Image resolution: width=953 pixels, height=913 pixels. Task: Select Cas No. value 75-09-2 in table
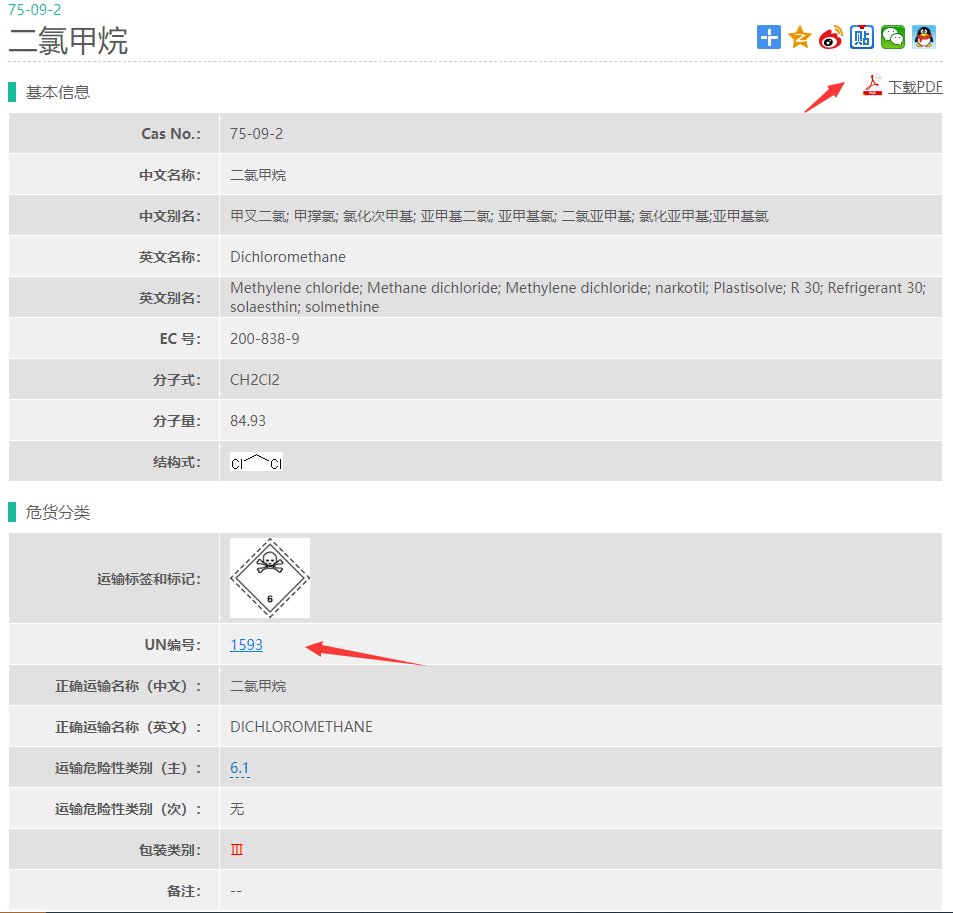[x=256, y=134]
